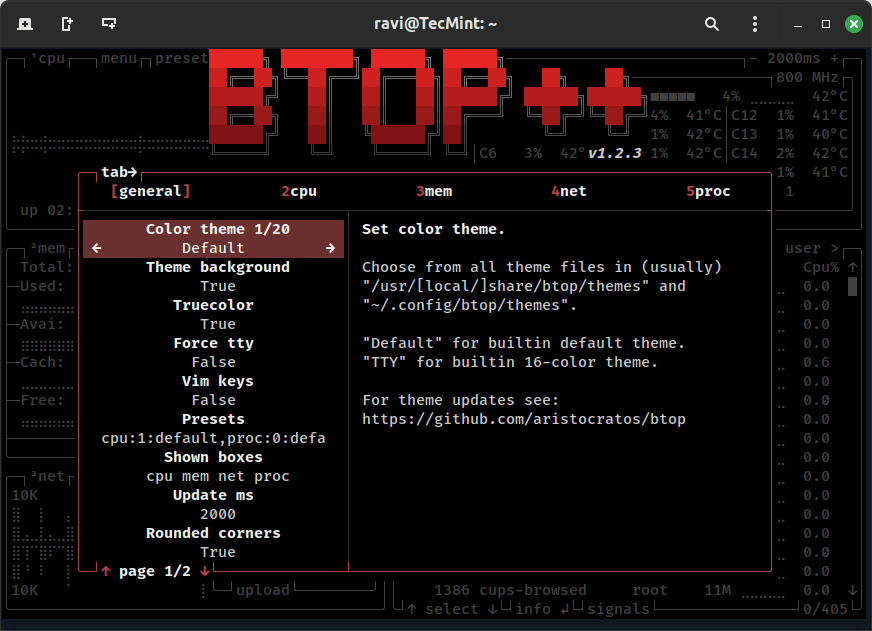Image resolution: width=872 pixels, height=631 pixels.
Task: Toggle Force tty False value
Action: [214, 362]
